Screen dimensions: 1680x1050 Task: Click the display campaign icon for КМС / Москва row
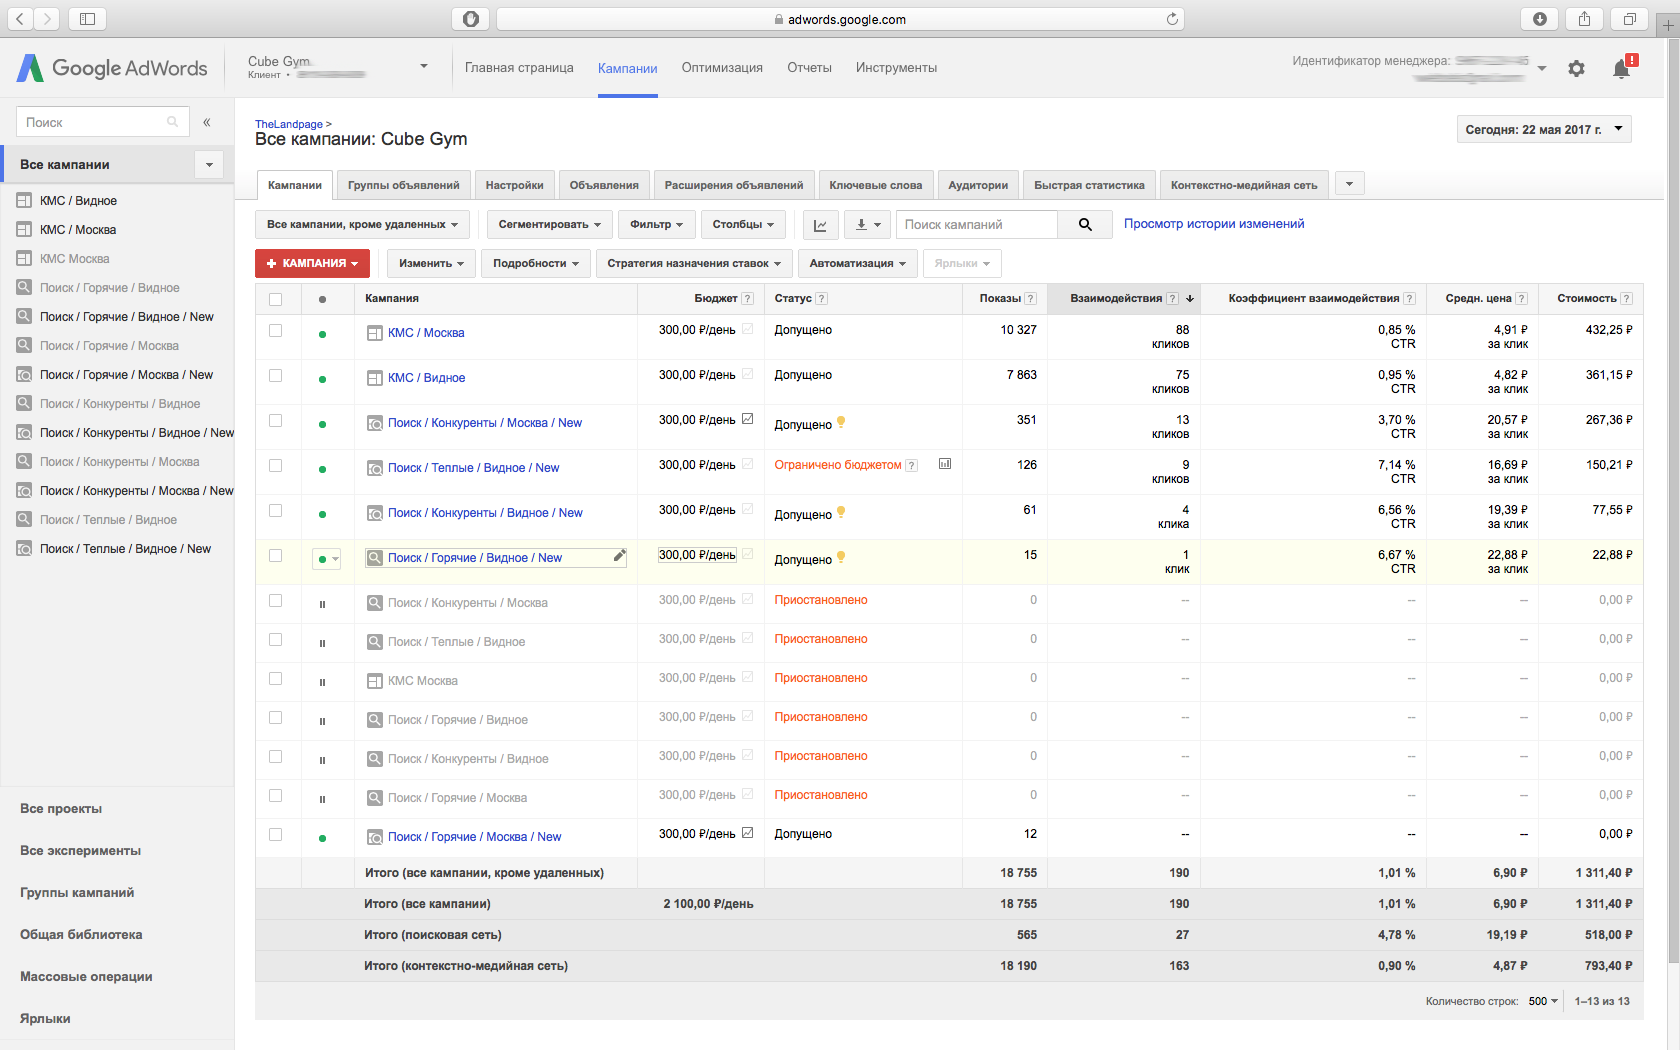[375, 333]
